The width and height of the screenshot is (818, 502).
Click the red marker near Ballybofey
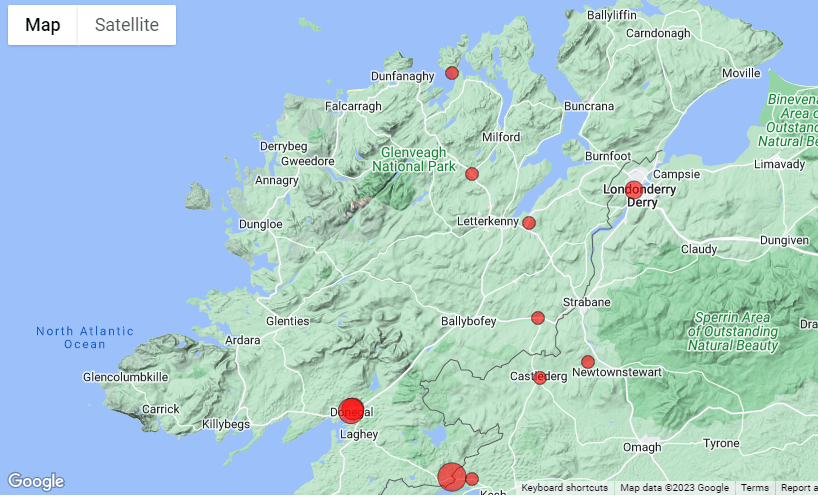pos(538,318)
